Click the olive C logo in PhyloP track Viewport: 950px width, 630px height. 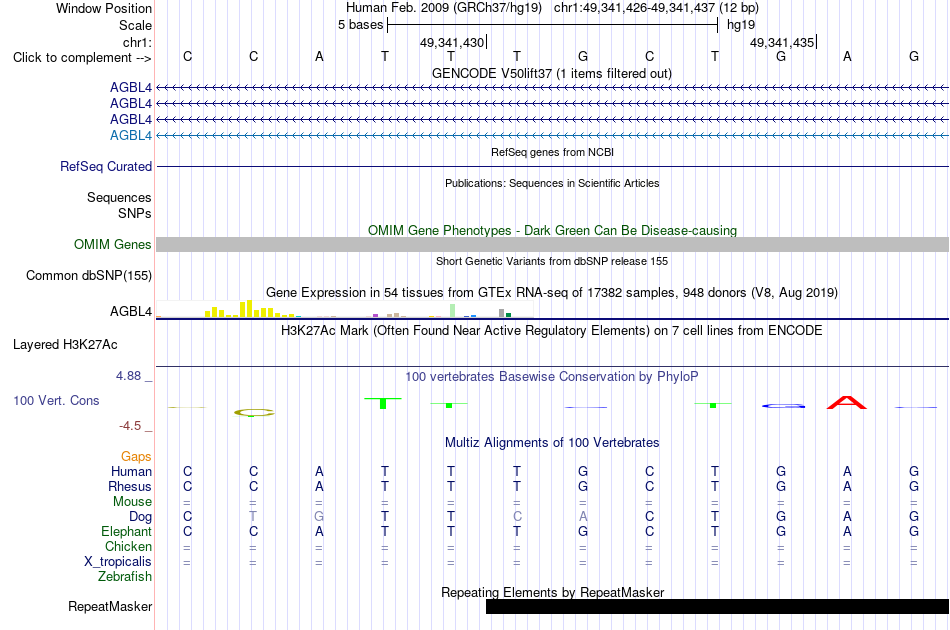254,413
